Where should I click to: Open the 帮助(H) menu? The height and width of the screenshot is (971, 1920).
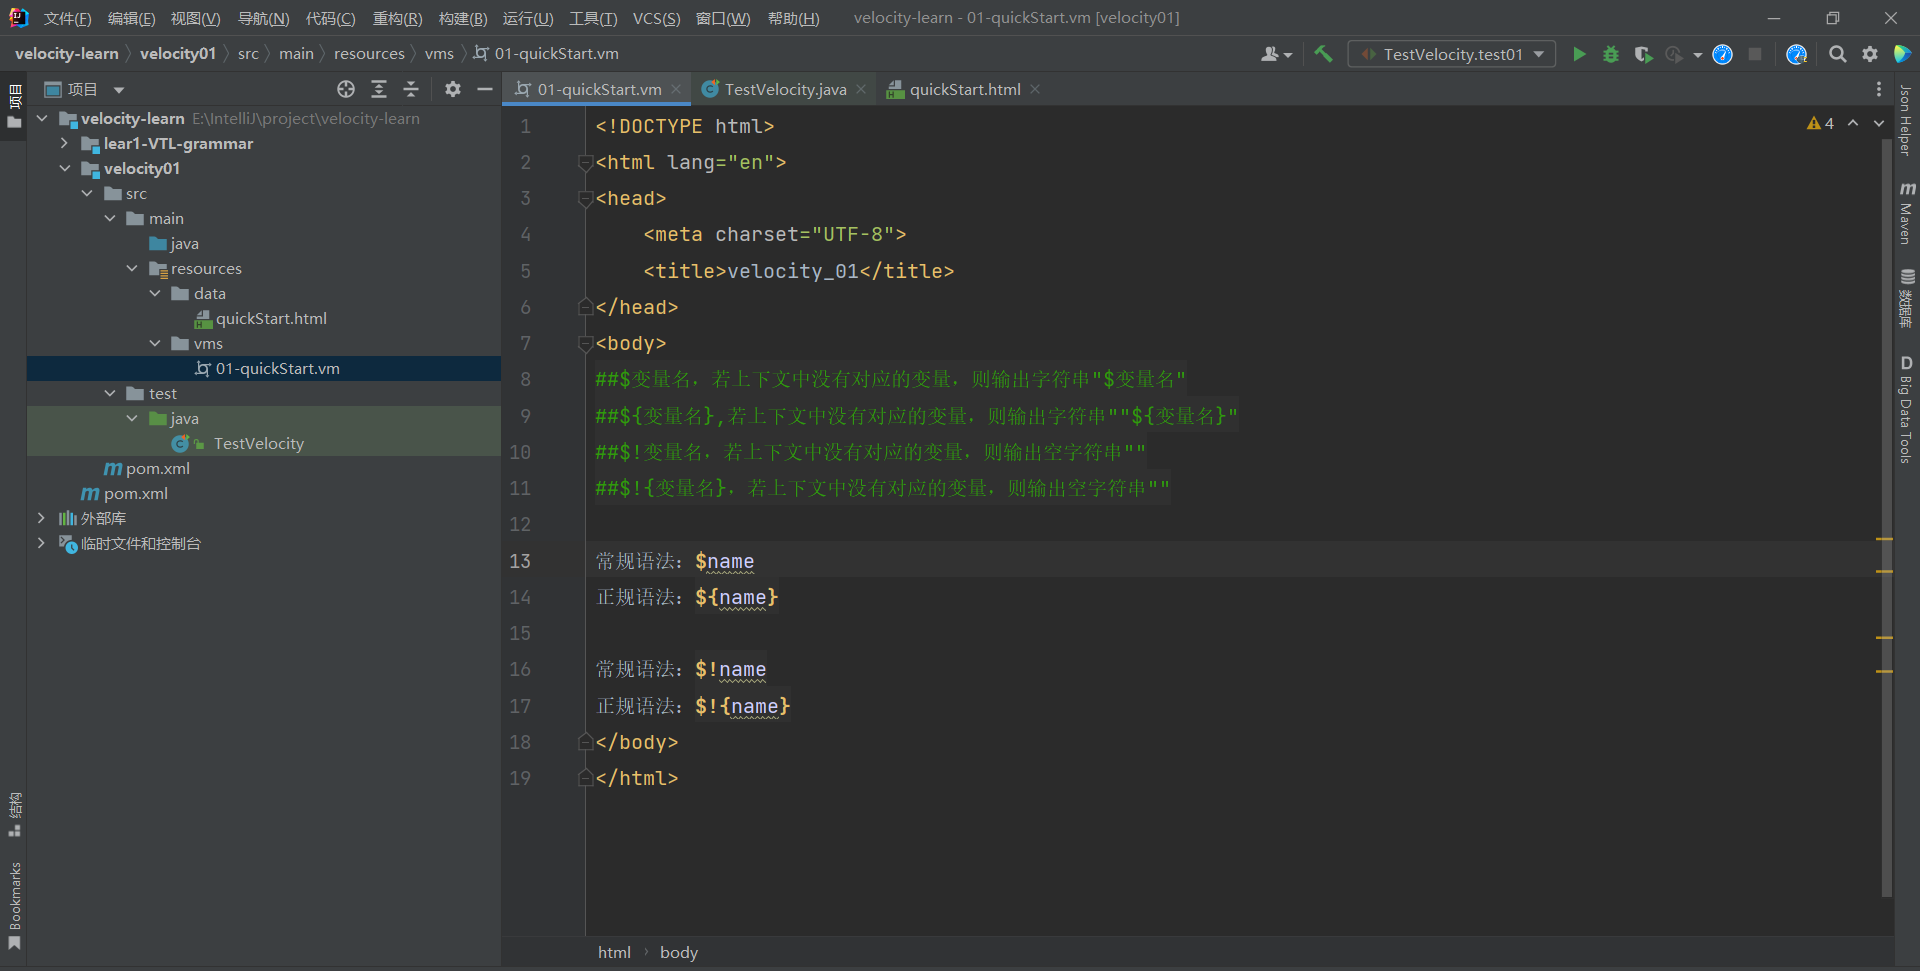793,18
